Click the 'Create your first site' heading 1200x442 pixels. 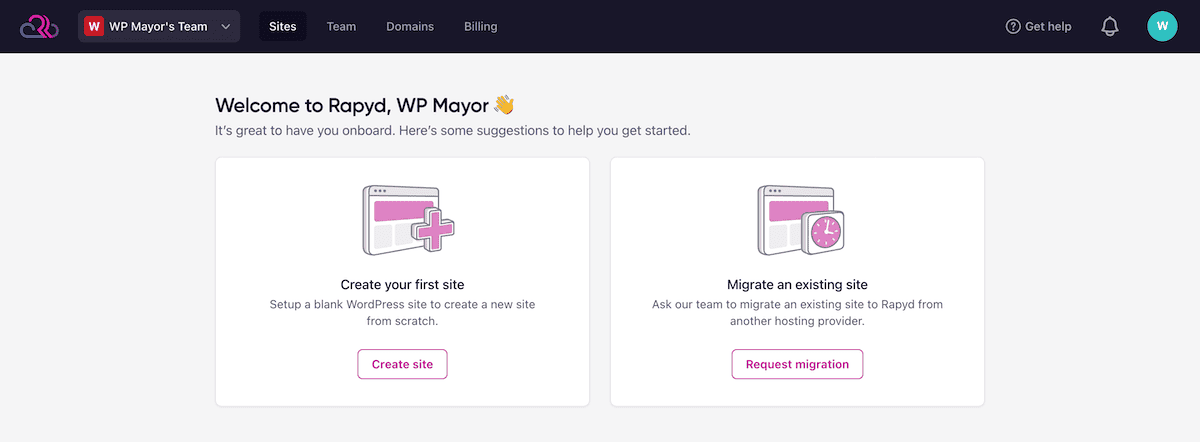pyautogui.click(x=402, y=285)
